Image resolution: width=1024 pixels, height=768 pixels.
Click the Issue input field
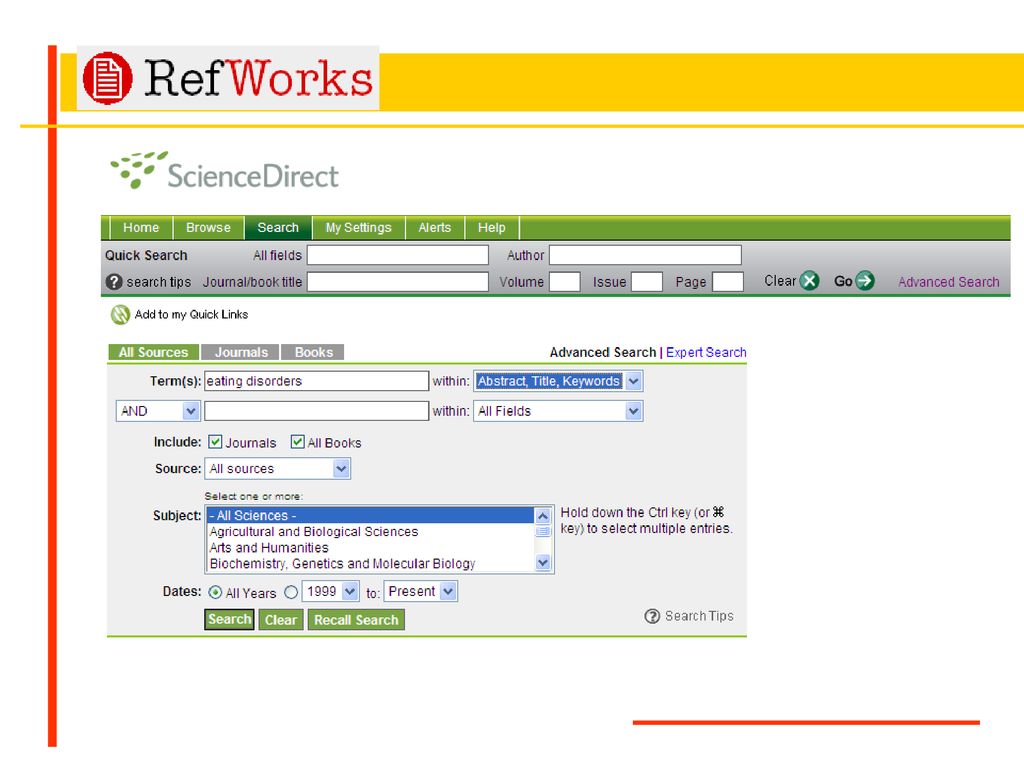pyautogui.click(x=647, y=281)
